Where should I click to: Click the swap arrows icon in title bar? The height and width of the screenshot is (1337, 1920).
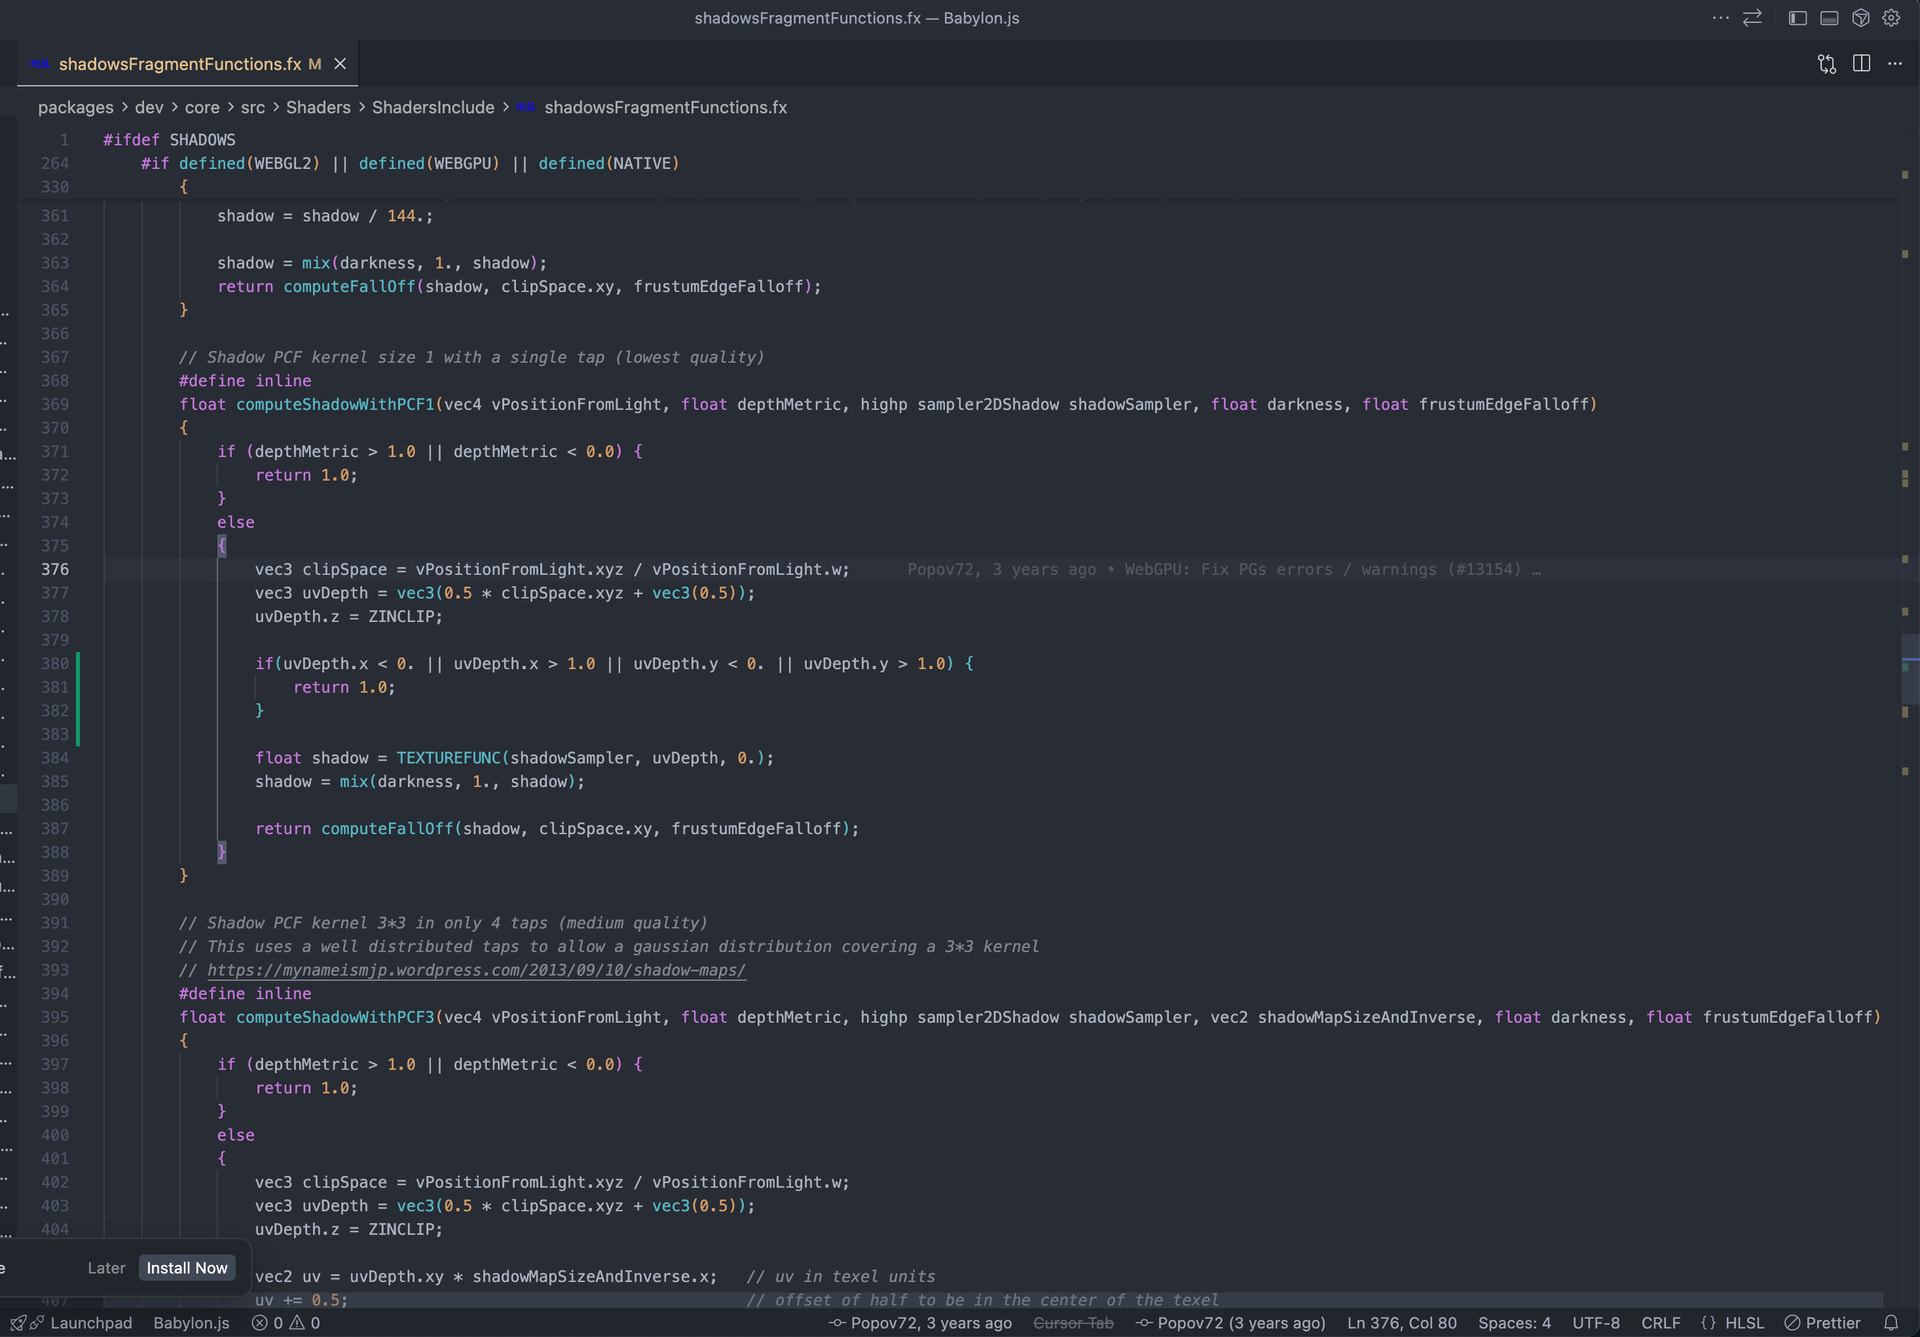[x=1752, y=18]
